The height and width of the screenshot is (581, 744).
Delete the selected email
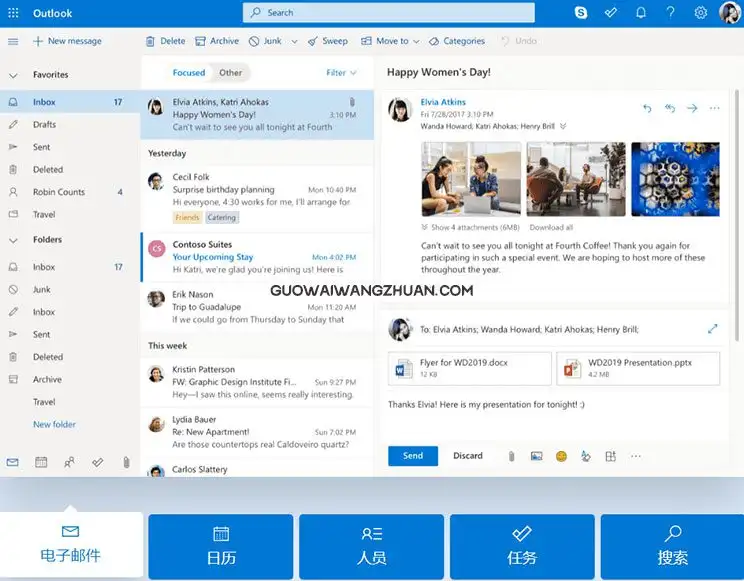[165, 41]
